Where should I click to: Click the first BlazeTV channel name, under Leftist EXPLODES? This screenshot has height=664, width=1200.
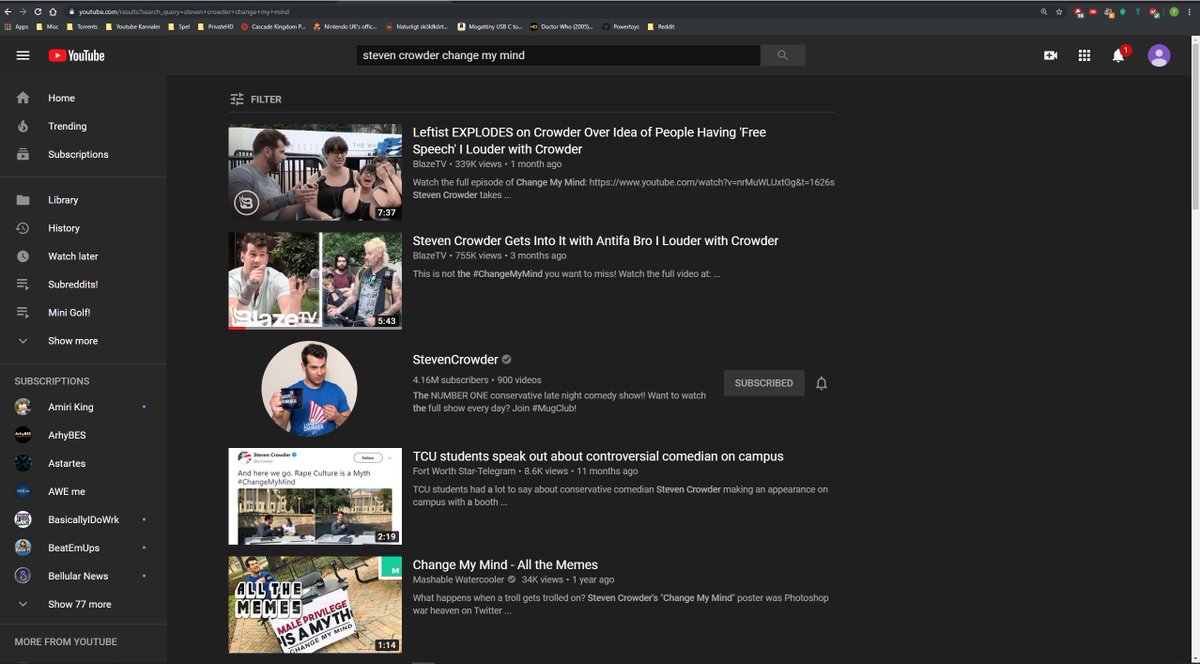(430, 164)
